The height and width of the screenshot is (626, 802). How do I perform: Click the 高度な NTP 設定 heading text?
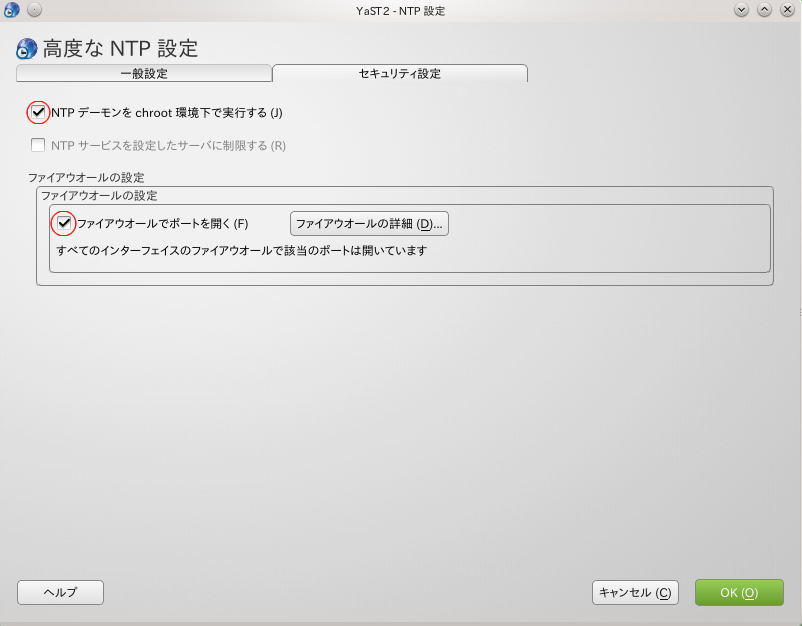coord(120,49)
